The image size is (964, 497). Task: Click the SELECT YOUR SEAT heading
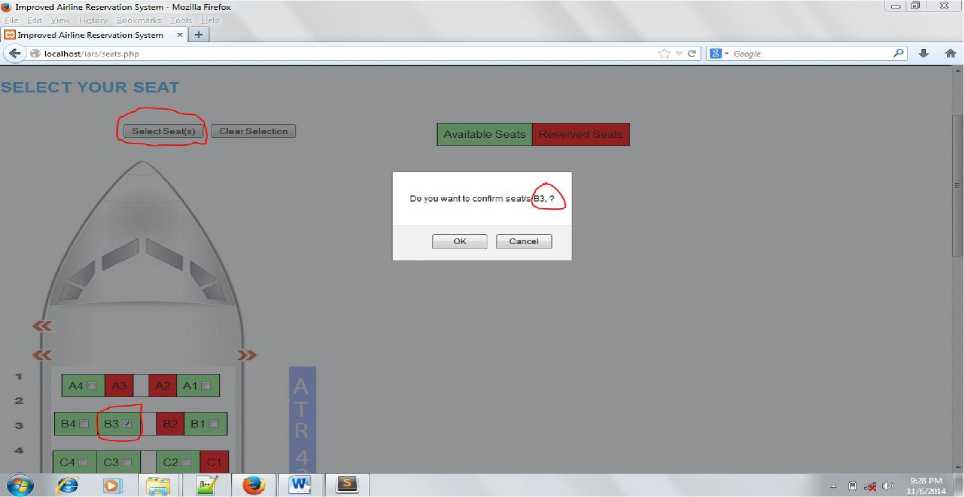click(90, 87)
